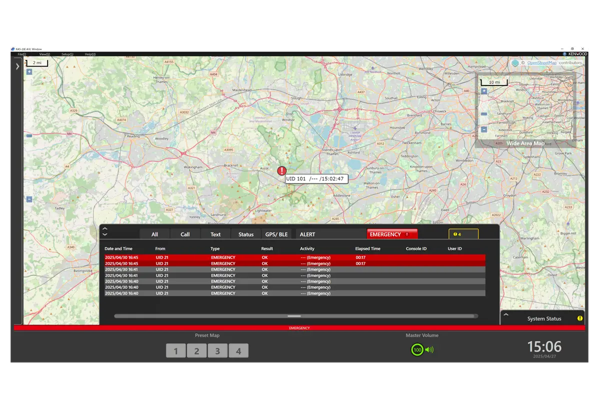Screen dimensions: 600x410
Task: Click the System Status warning icon
Action: [580, 318]
